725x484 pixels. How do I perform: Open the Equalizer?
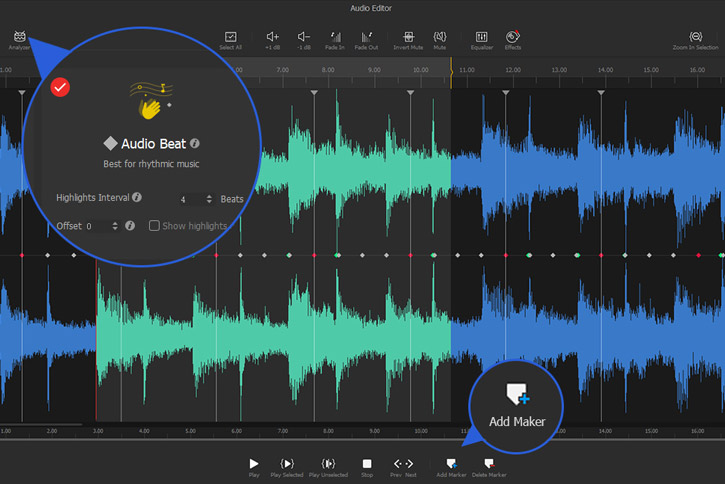pyautogui.click(x=482, y=38)
